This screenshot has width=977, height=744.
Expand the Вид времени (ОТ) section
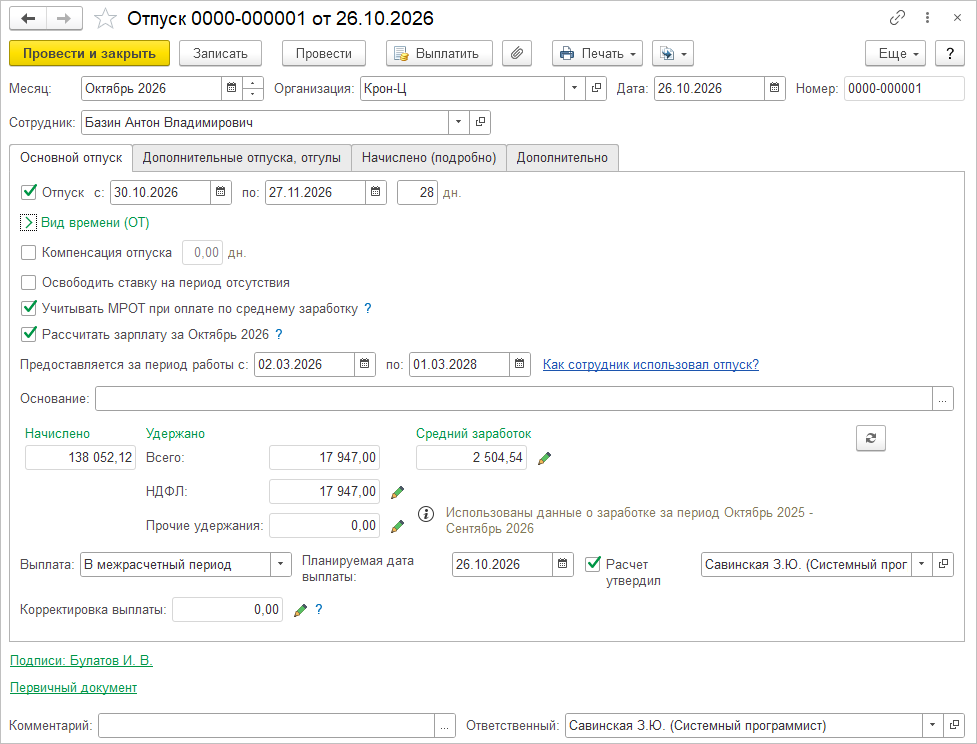pyautogui.click(x=28, y=222)
